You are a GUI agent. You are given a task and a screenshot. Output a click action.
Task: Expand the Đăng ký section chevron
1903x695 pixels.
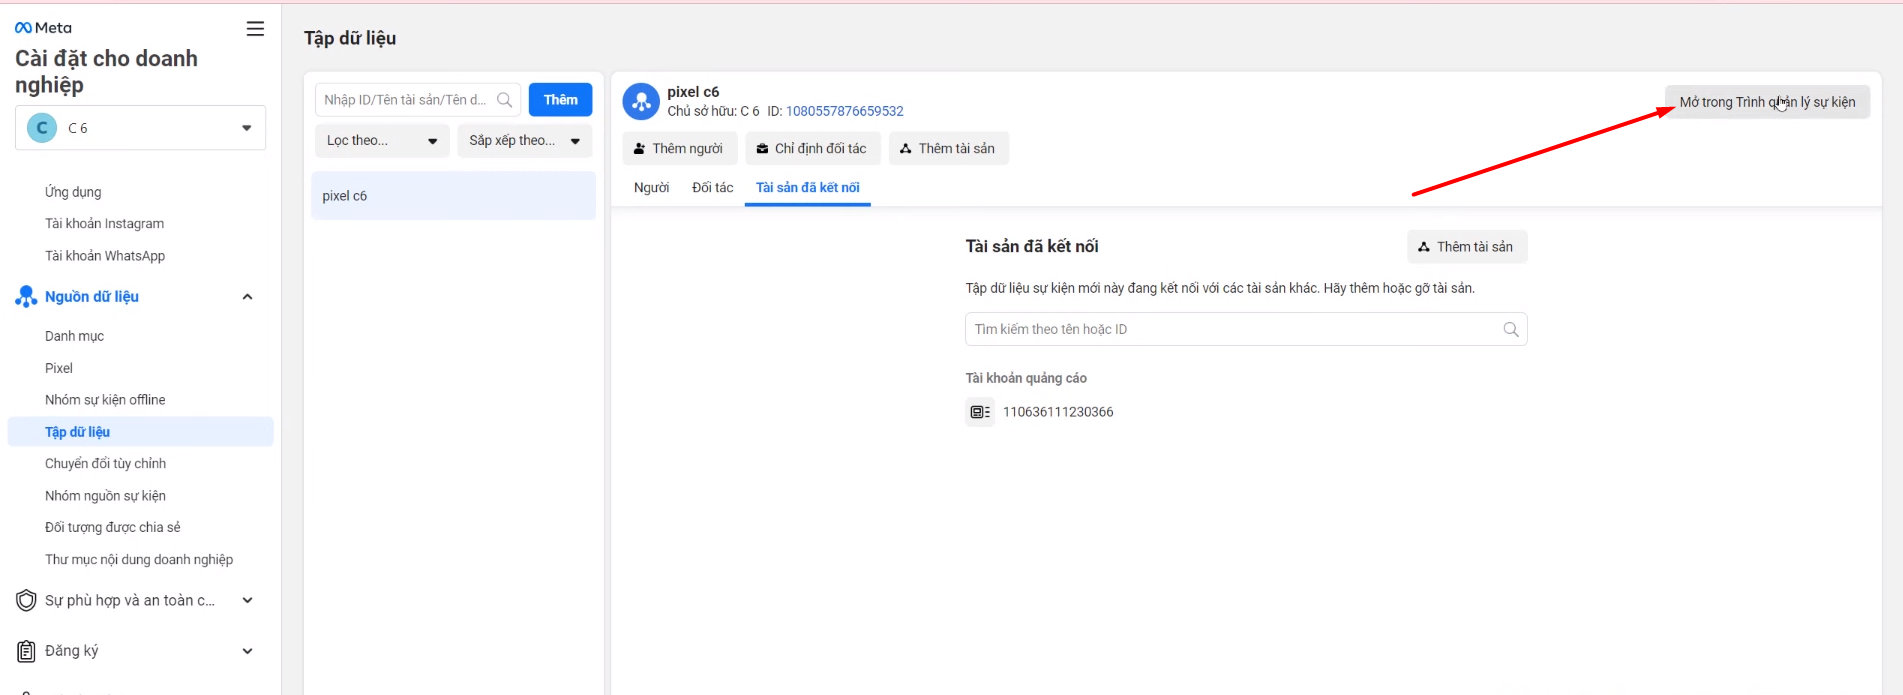pyautogui.click(x=247, y=651)
